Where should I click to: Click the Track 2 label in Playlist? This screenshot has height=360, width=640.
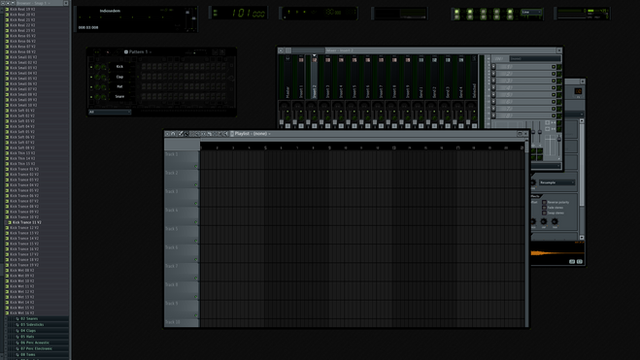171,173
